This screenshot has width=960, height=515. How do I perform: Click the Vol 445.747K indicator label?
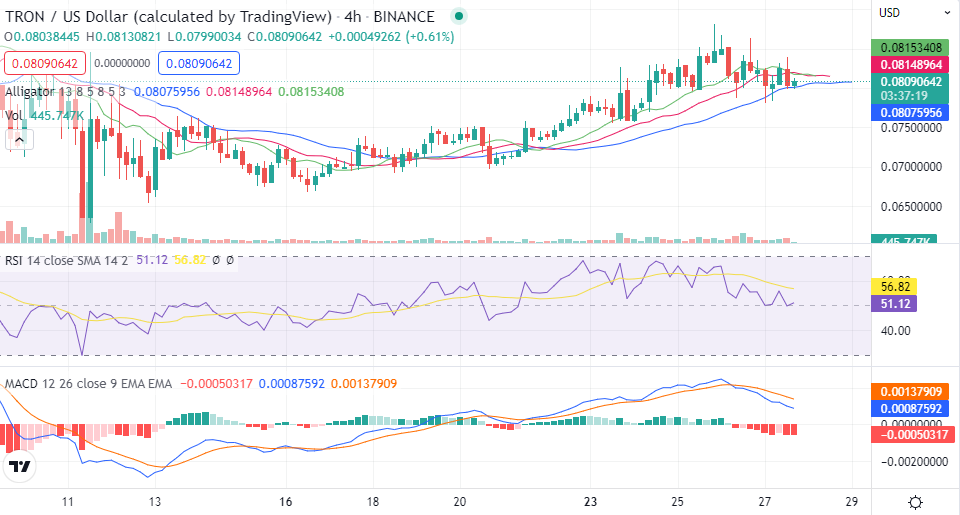click(44, 115)
